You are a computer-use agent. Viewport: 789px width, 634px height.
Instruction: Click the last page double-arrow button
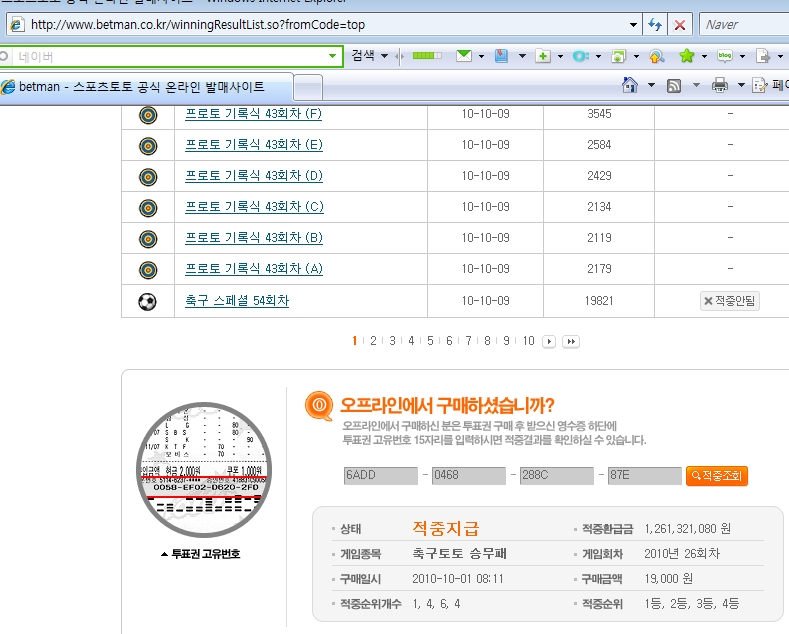(x=570, y=341)
